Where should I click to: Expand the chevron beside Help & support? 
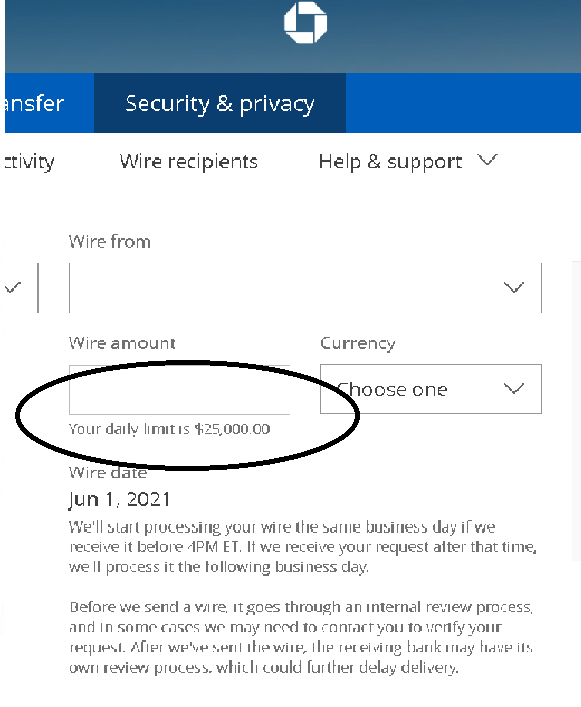(488, 160)
